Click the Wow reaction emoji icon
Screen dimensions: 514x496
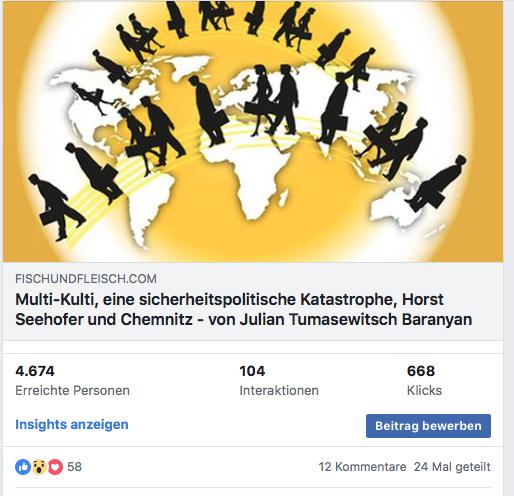pyautogui.click(x=39, y=467)
